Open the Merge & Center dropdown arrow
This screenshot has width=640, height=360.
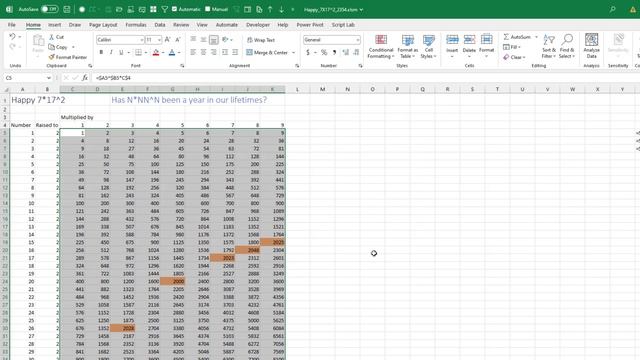(293, 53)
